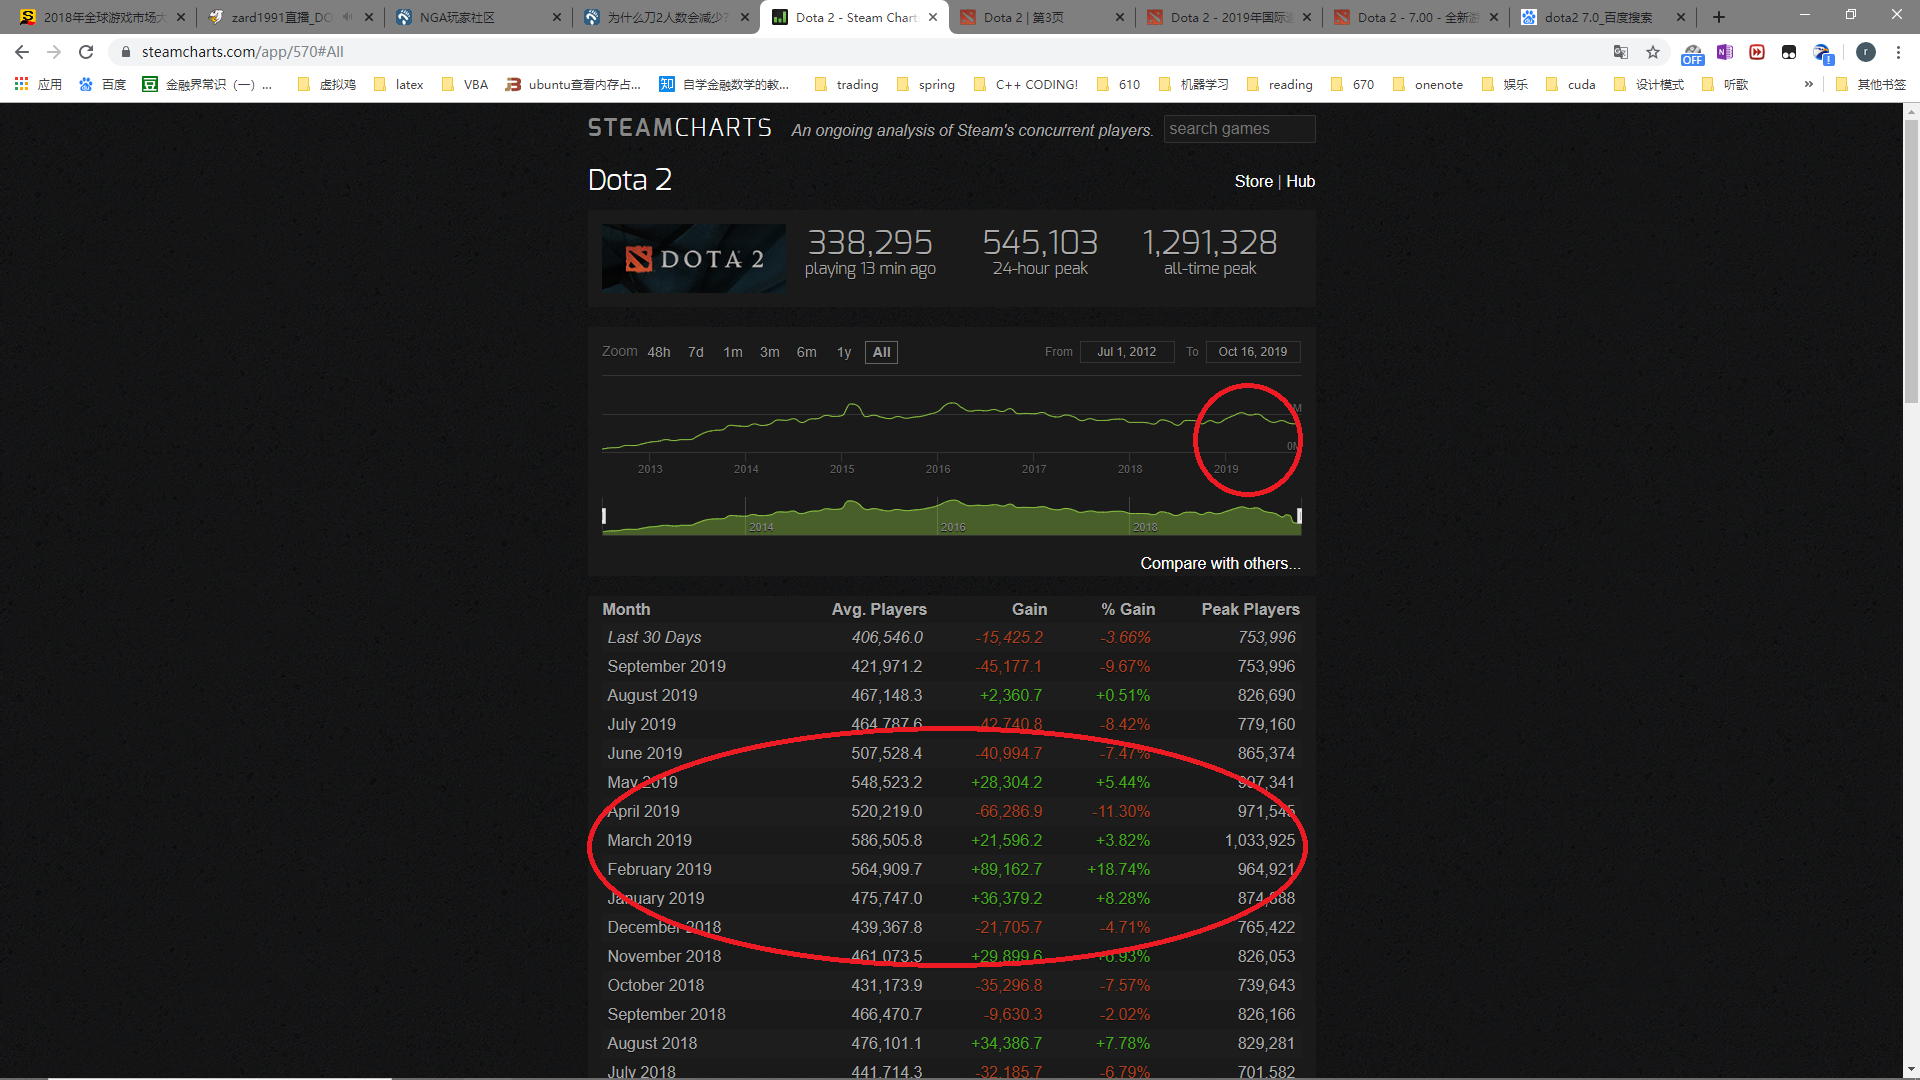The width and height of the screenshot is (1920, 1080).
Task: Click the 1,291,328 all-time peak value
Action: (1210, 243)
